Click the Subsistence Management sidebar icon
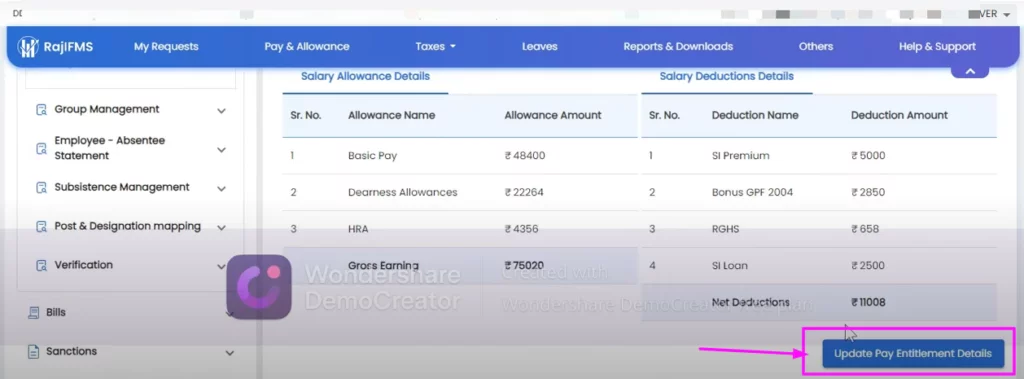The width and height of the screenshot is (1024, 379). [x=41, y=188]
